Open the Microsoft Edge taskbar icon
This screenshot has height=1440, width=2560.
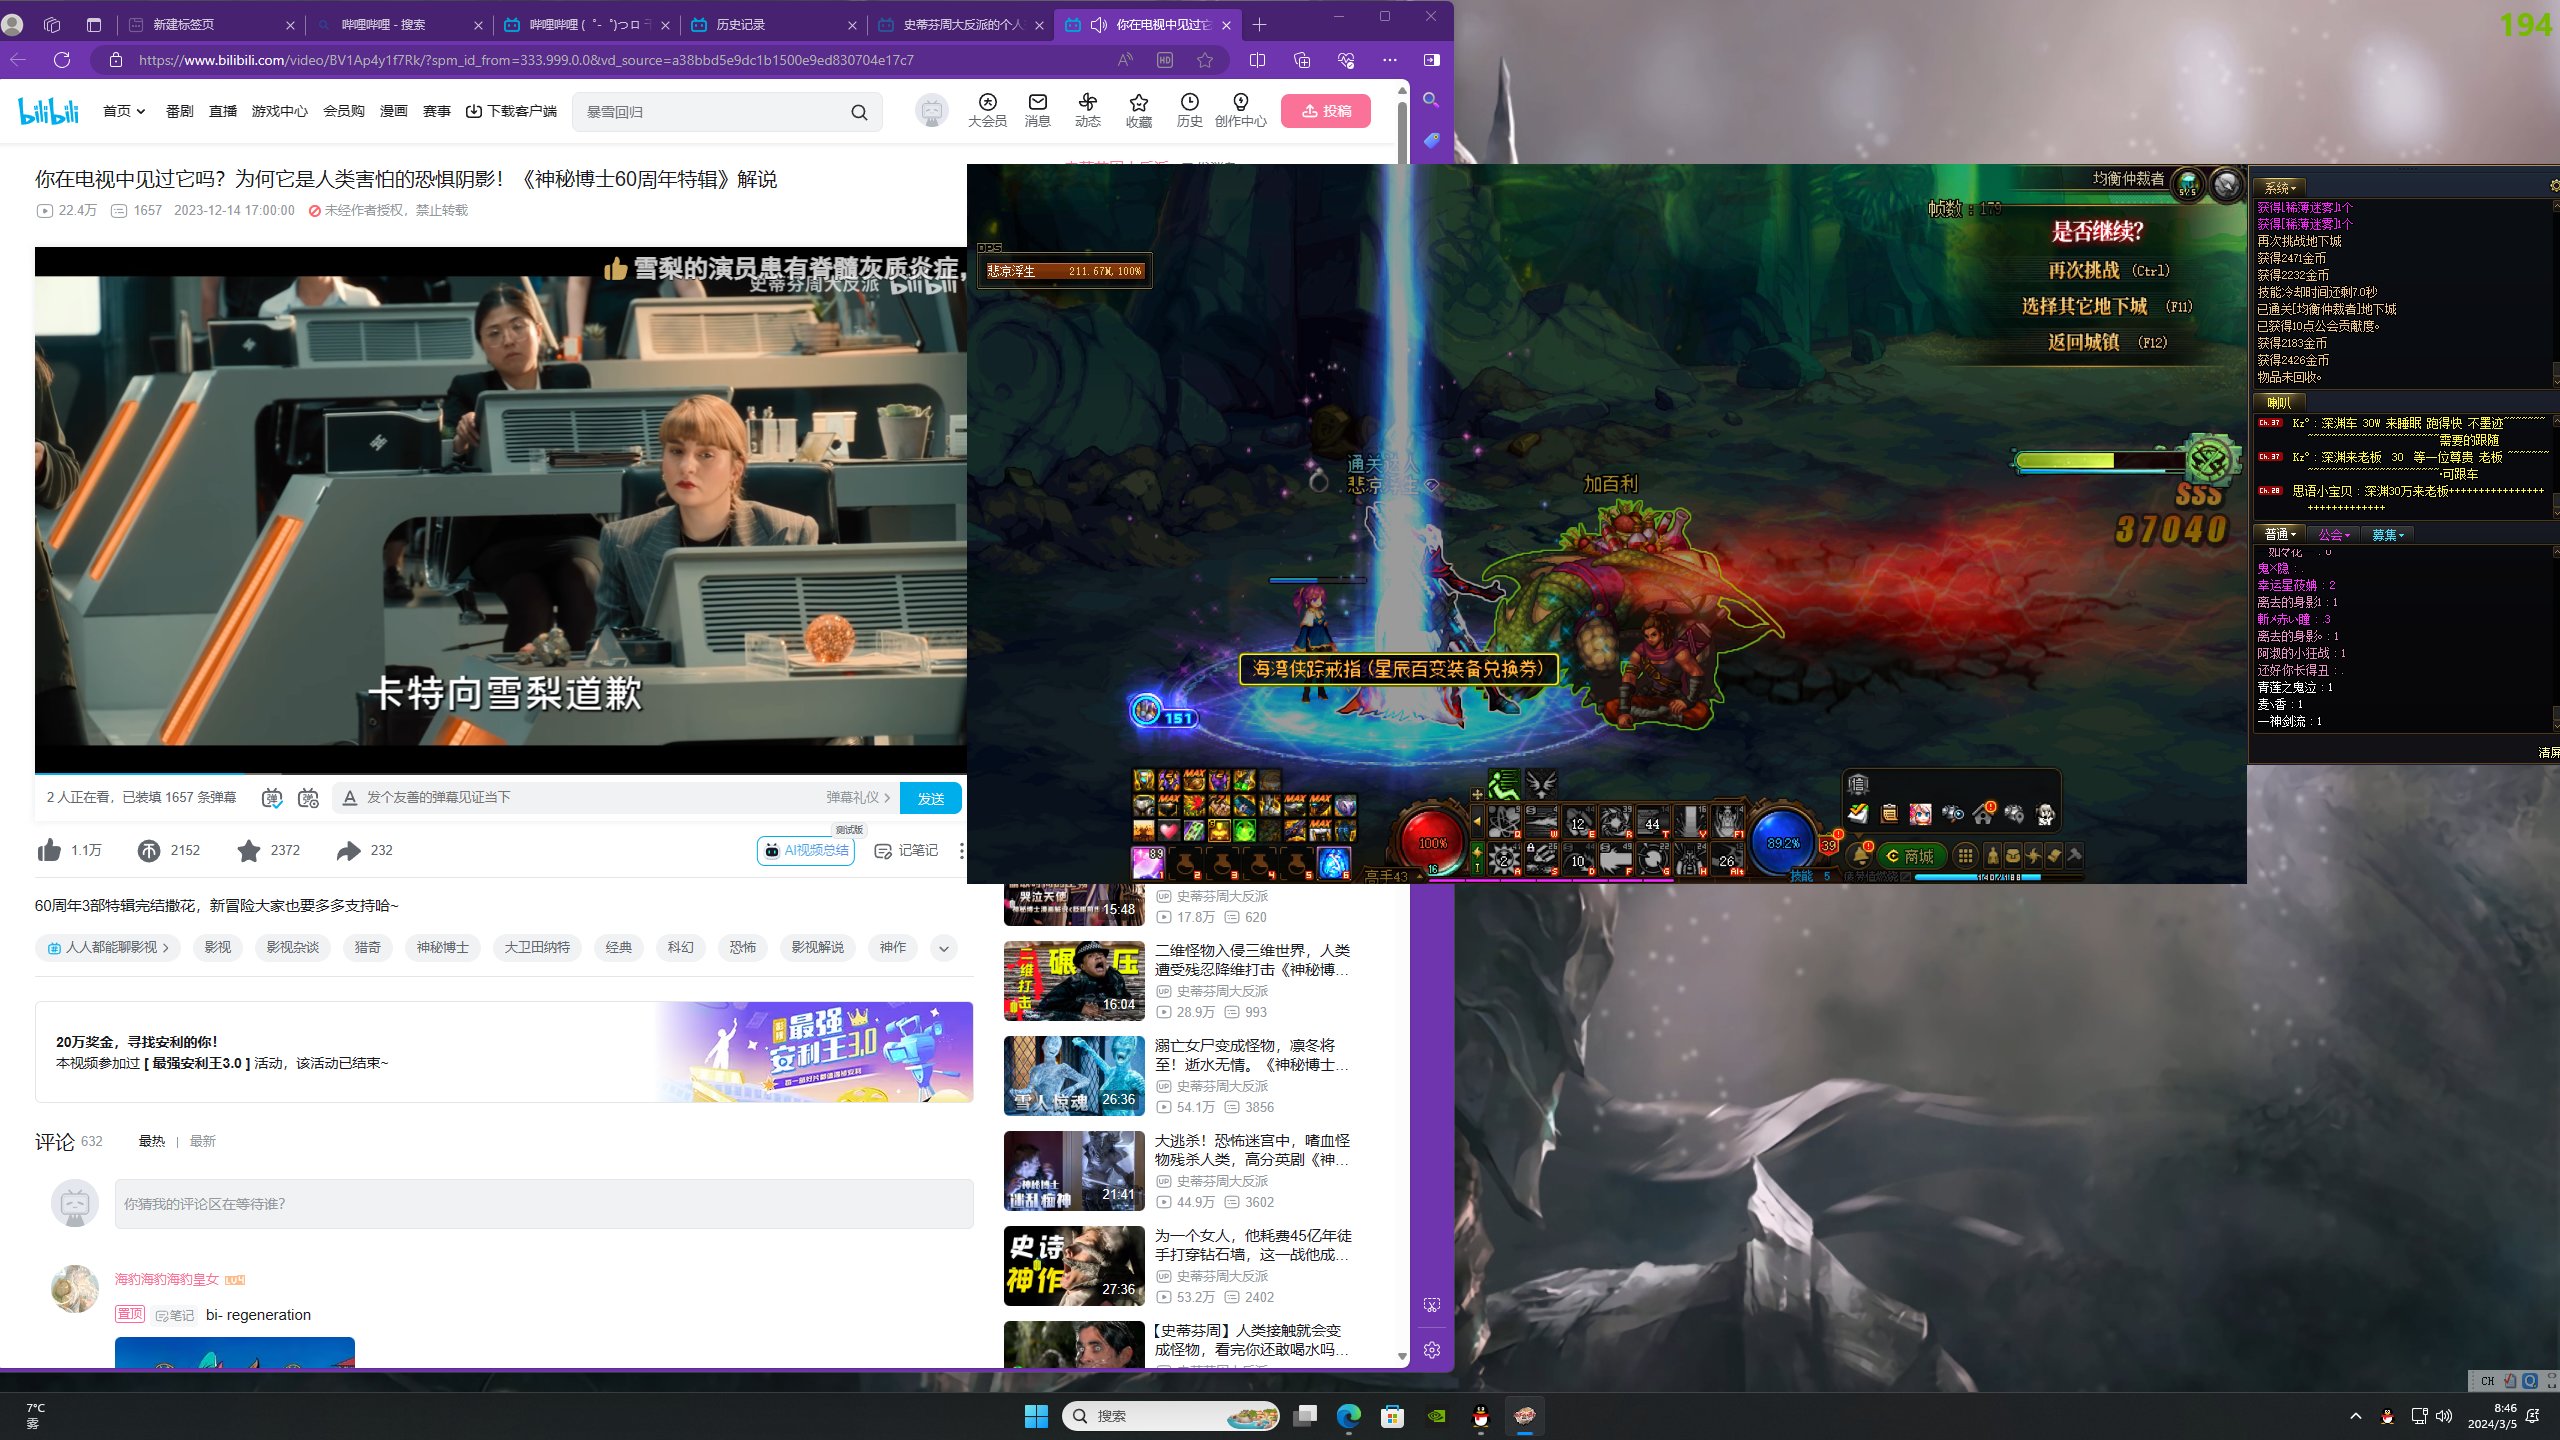click(1348, 1416)
